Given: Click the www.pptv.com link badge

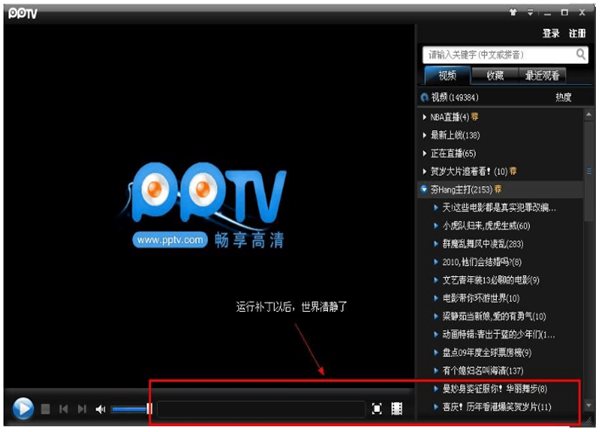Looking at the screenshot, I should [x=170, y=240].
